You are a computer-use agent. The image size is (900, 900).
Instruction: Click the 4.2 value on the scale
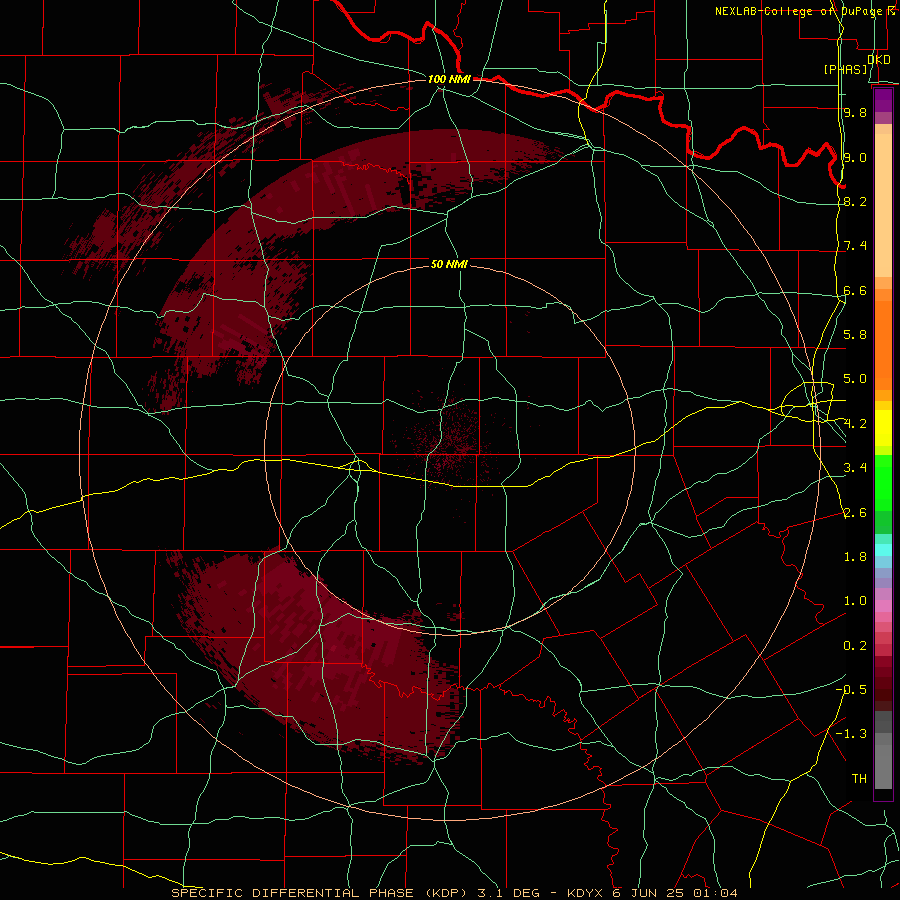tap(855, 424)
